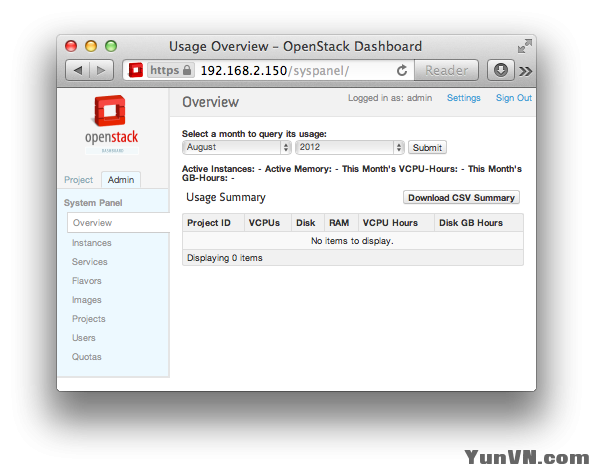The image size is (593, 470).
Task: Click the Project ID column header
Action: click(x=213, y=223)
